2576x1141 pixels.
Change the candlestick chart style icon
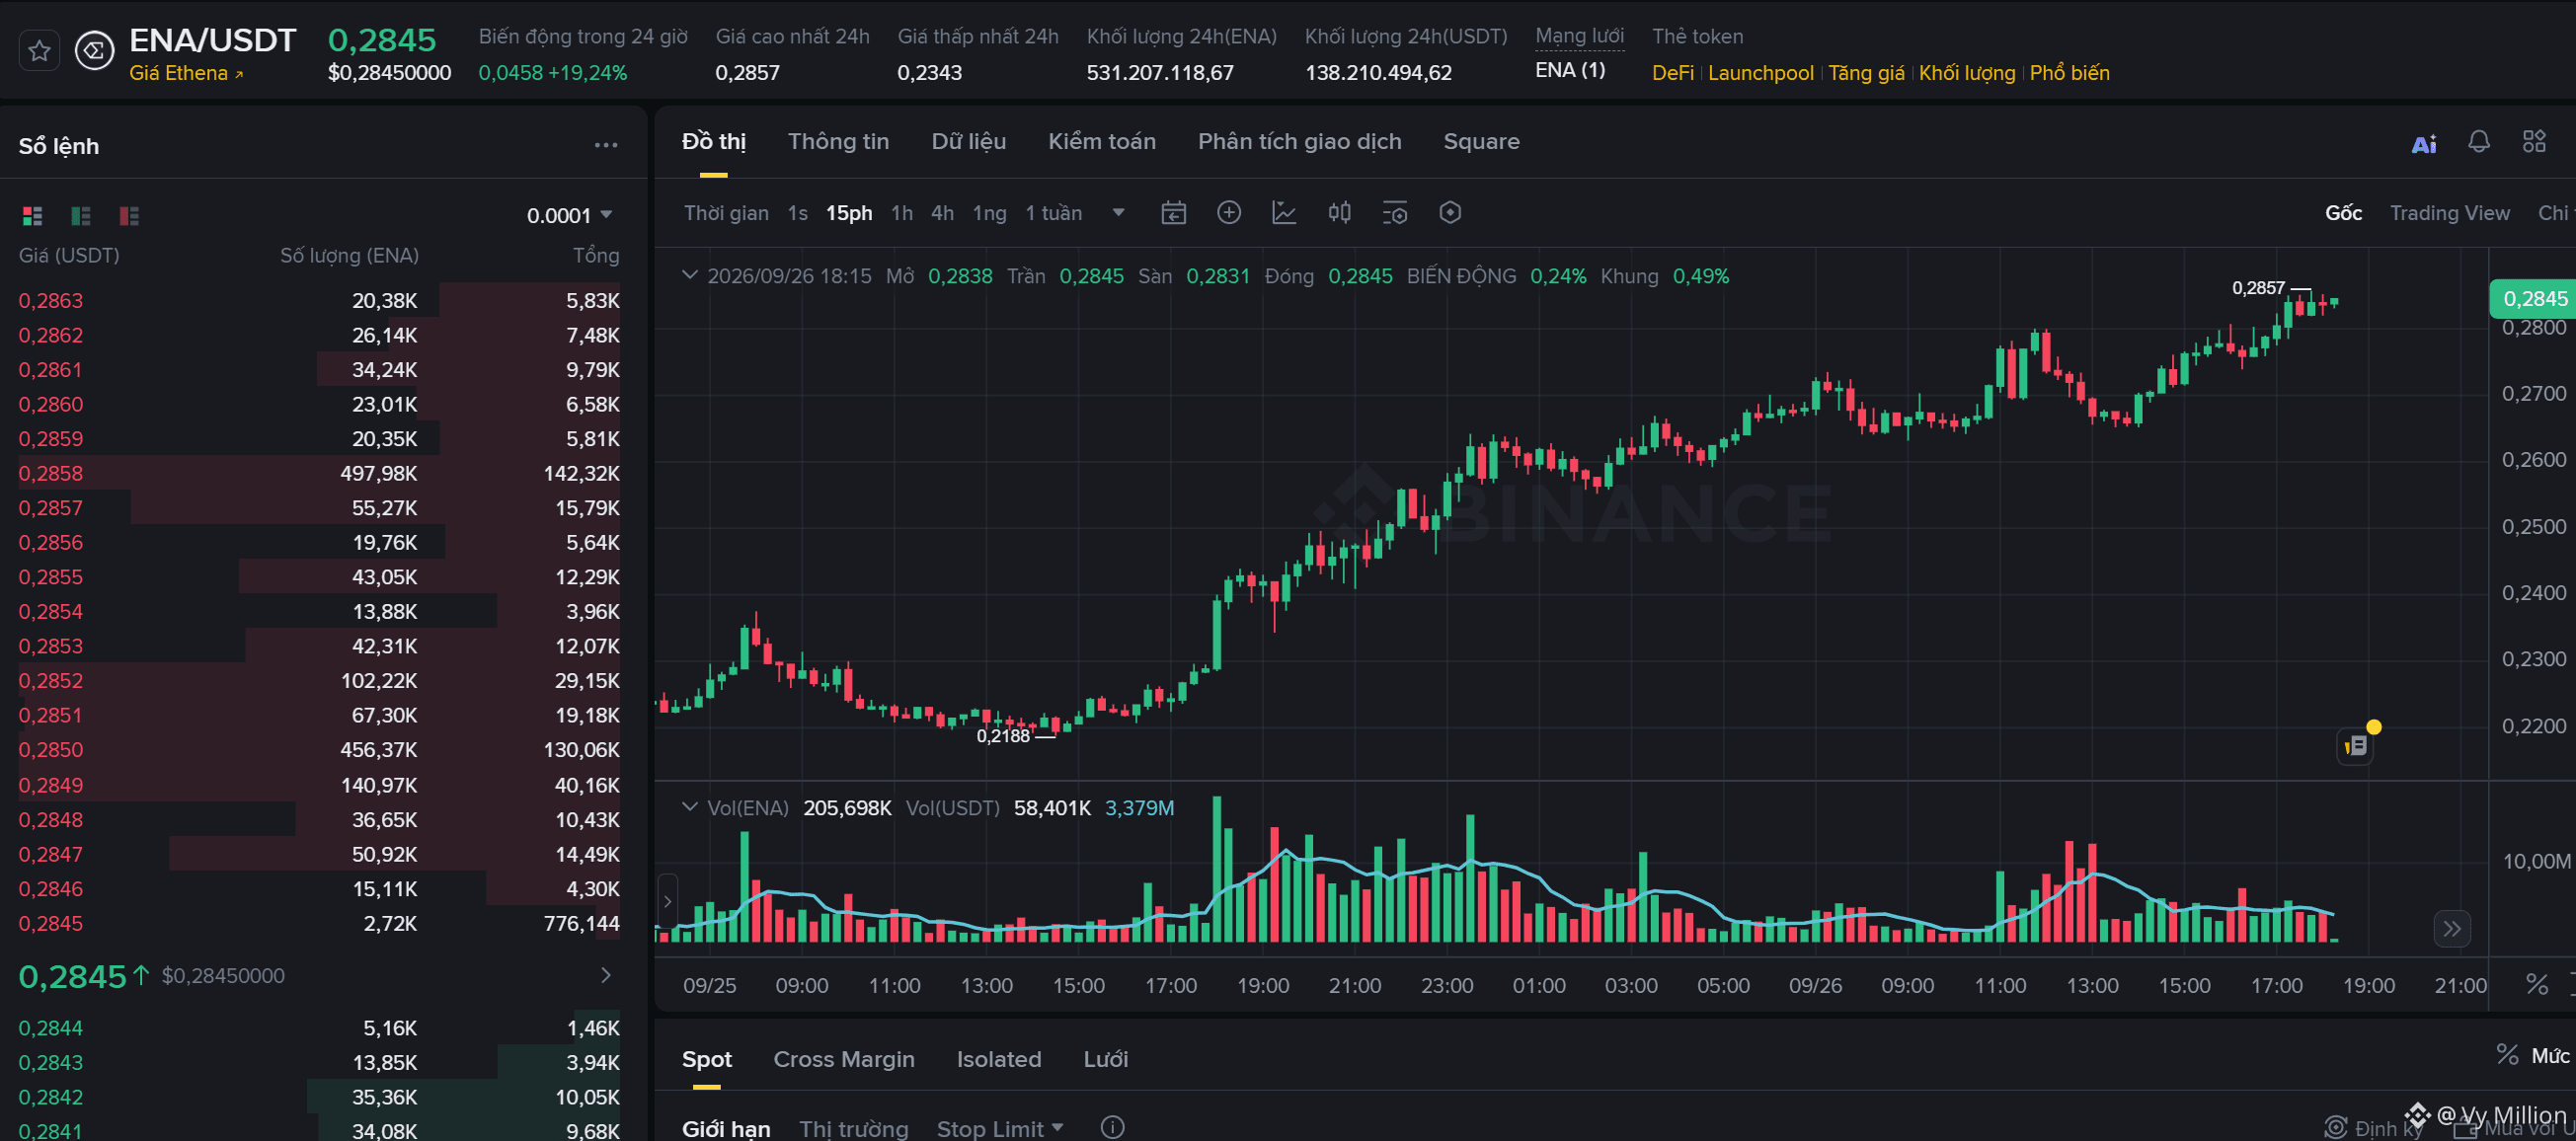[1339, 213]
